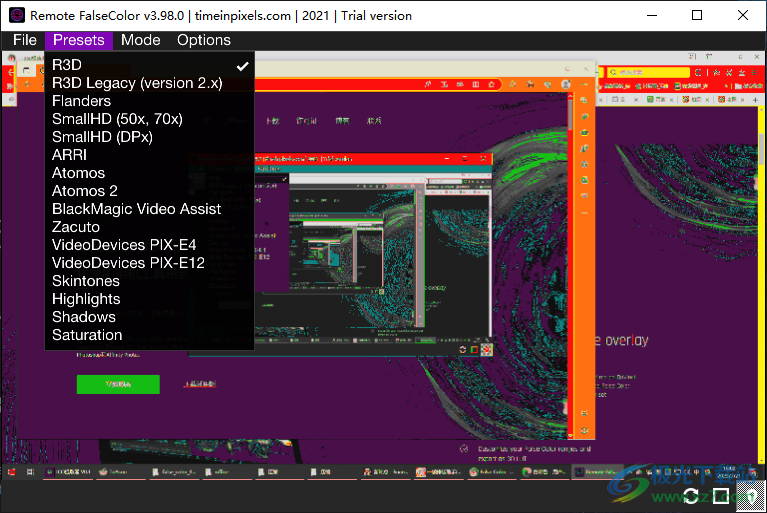Open the Options menu
Viewport: 767px width, 513px height.
coord(203,40)
